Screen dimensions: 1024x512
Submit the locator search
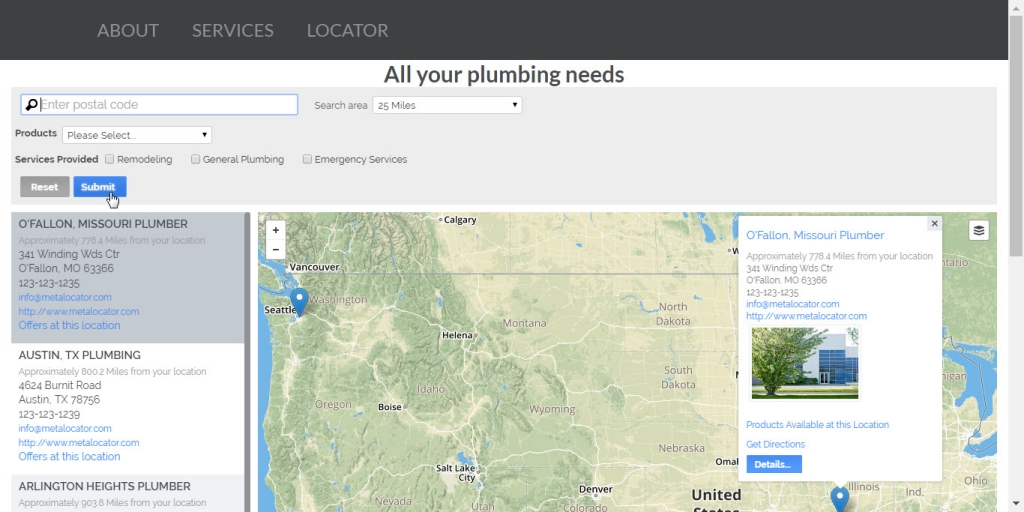coord(99,187)
